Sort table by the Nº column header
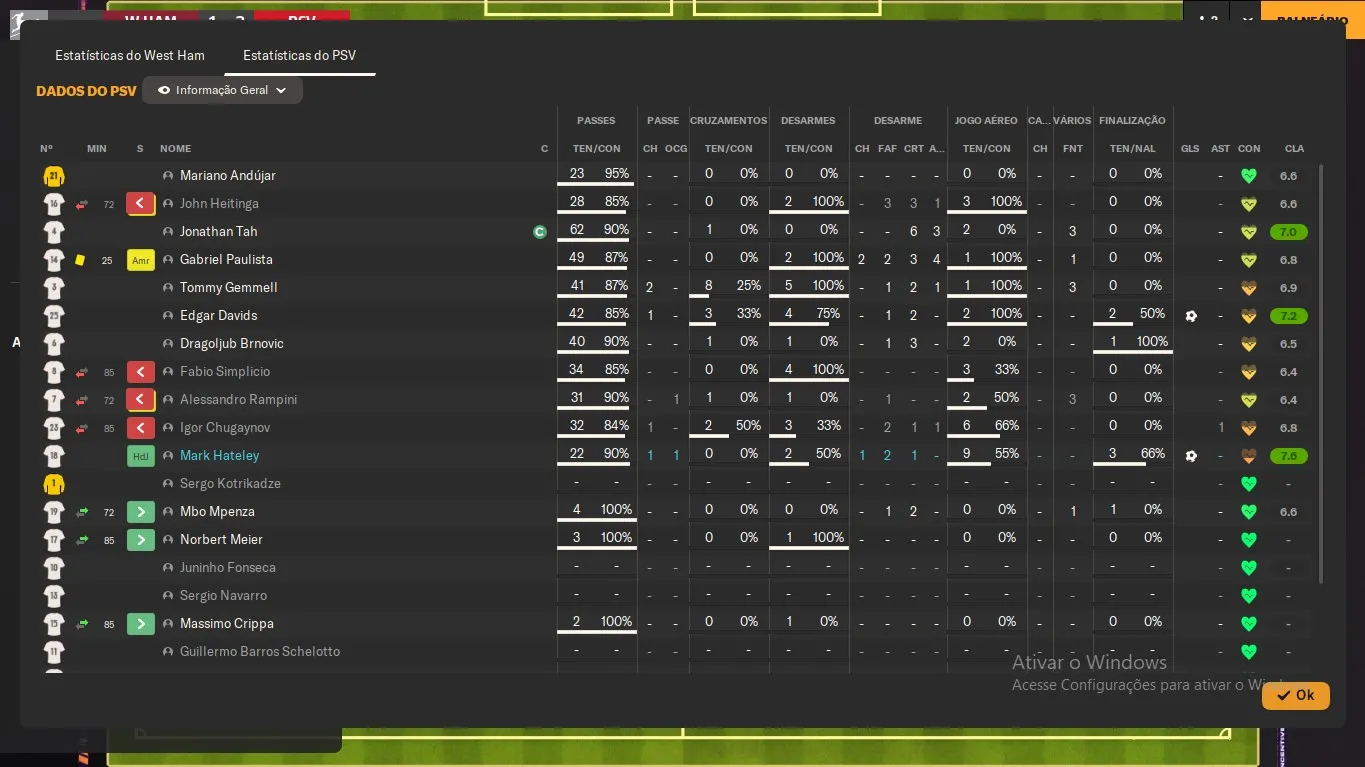1365x767 pixels. [46, 149]
